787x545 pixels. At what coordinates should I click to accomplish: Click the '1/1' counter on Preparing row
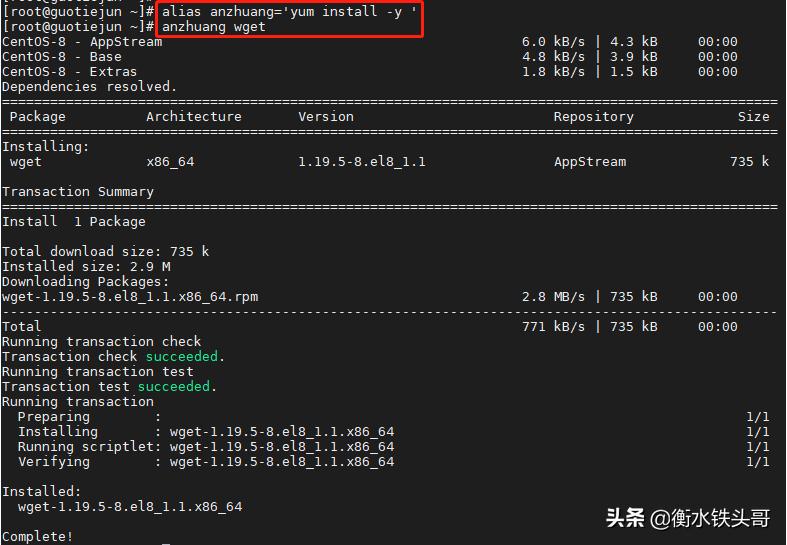(x=757, y=417)
